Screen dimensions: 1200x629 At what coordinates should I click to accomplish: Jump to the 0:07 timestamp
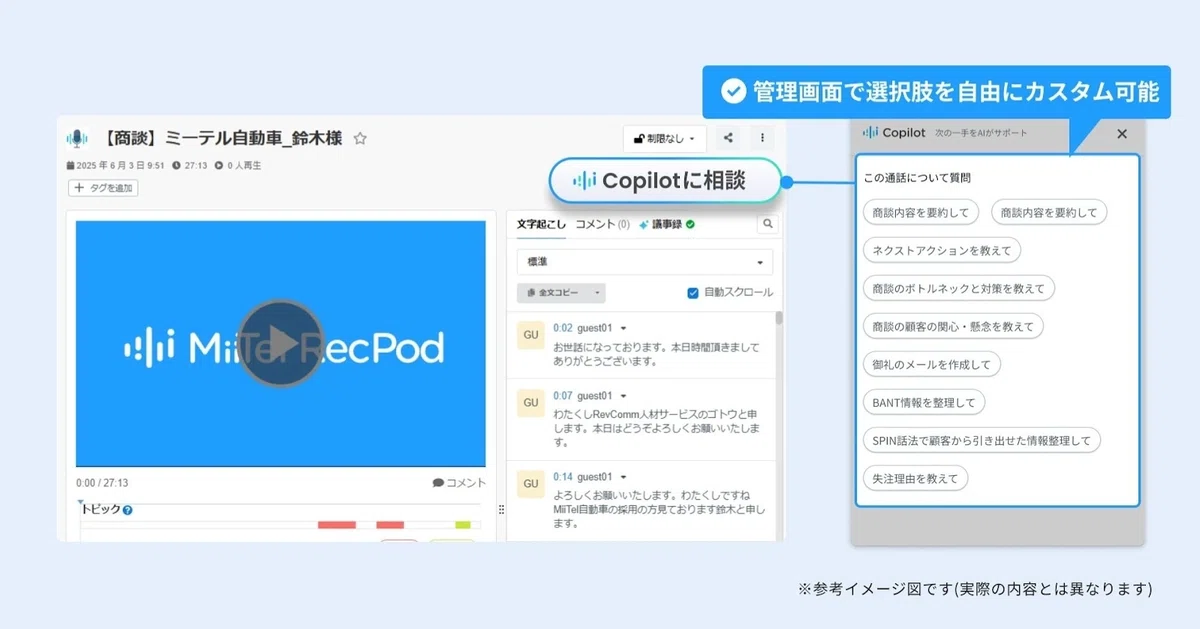coord(562,396)
